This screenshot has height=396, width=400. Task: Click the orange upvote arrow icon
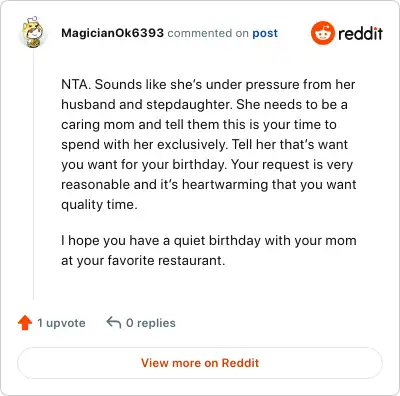(x=25, y=323)
